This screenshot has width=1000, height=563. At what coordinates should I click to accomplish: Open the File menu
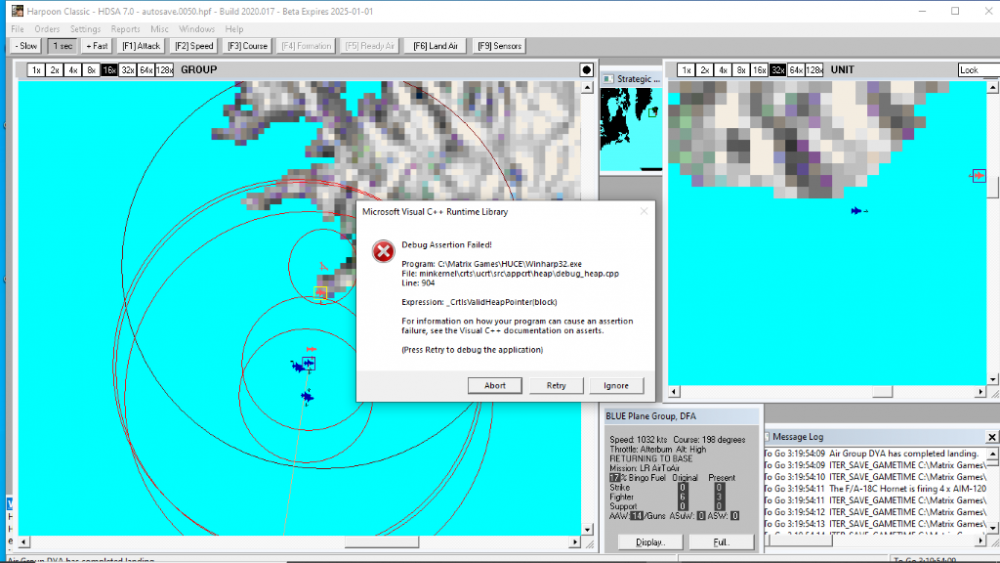17,29
